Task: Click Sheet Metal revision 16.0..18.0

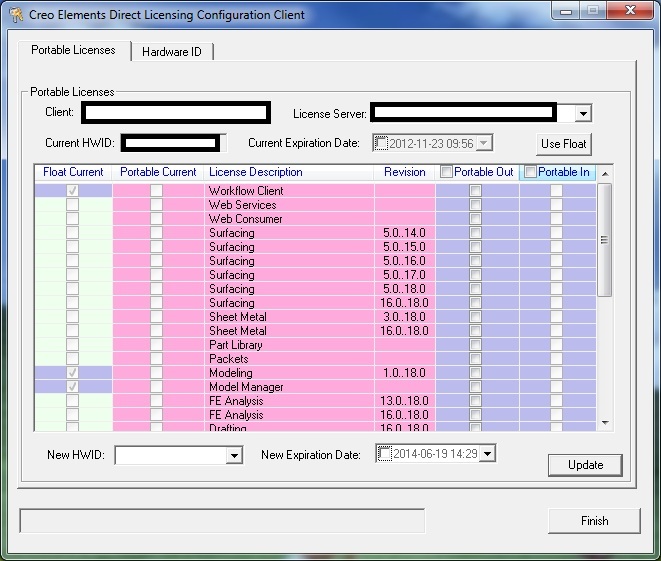Action: 404,330
